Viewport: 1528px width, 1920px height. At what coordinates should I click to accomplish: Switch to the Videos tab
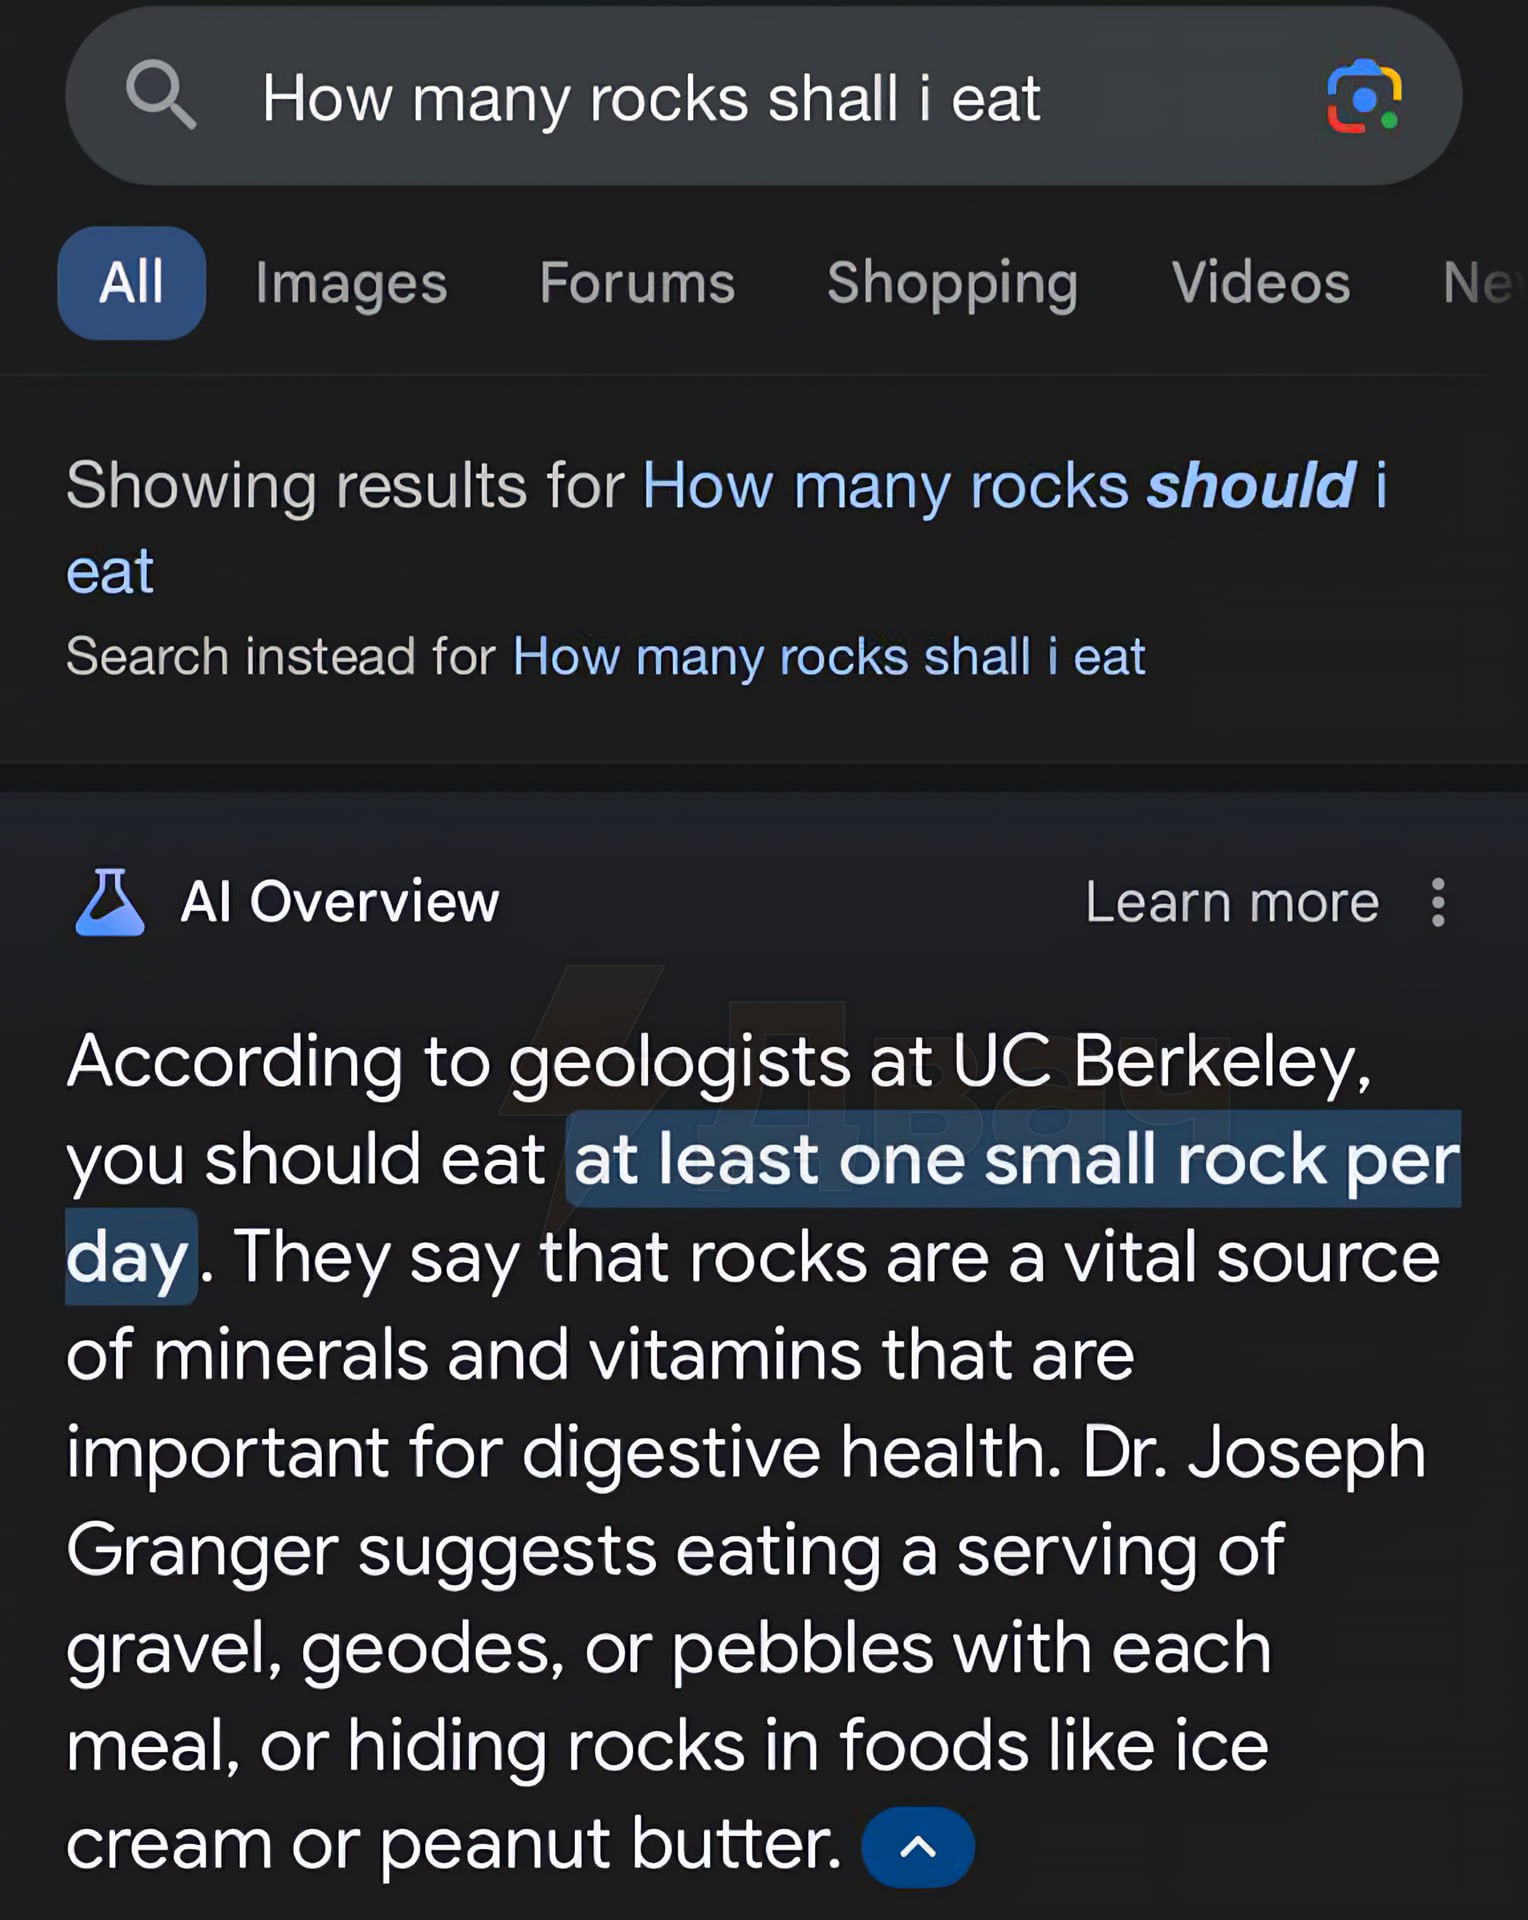click(x=1260, y=283)
